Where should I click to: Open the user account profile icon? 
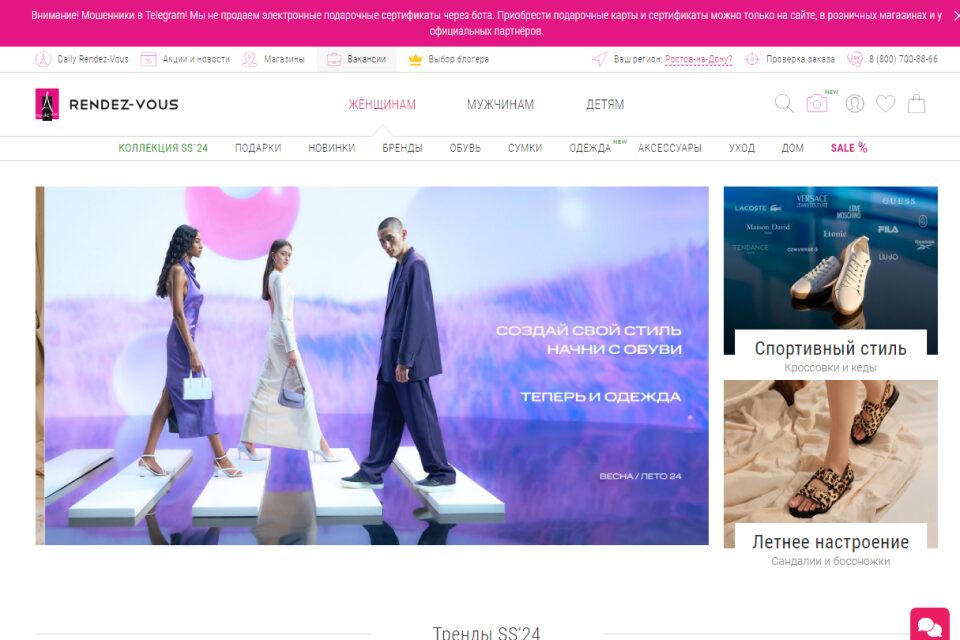(854, 104)
